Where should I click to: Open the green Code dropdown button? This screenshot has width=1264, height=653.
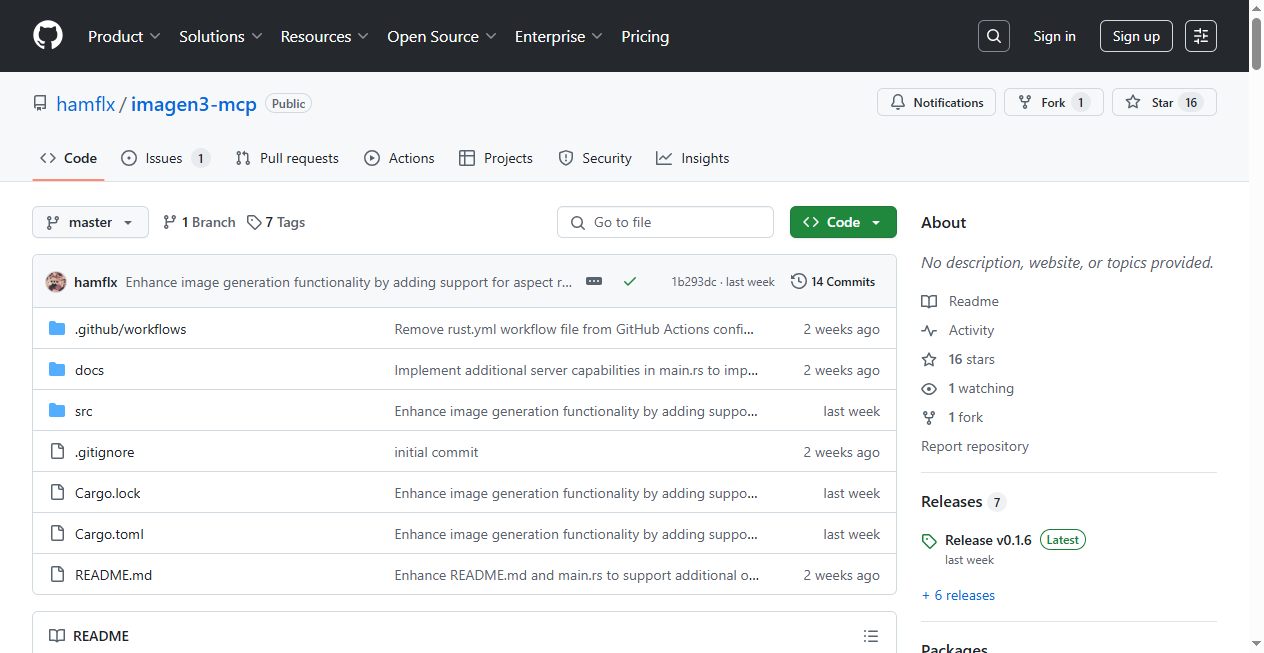(x=843, y=222)
